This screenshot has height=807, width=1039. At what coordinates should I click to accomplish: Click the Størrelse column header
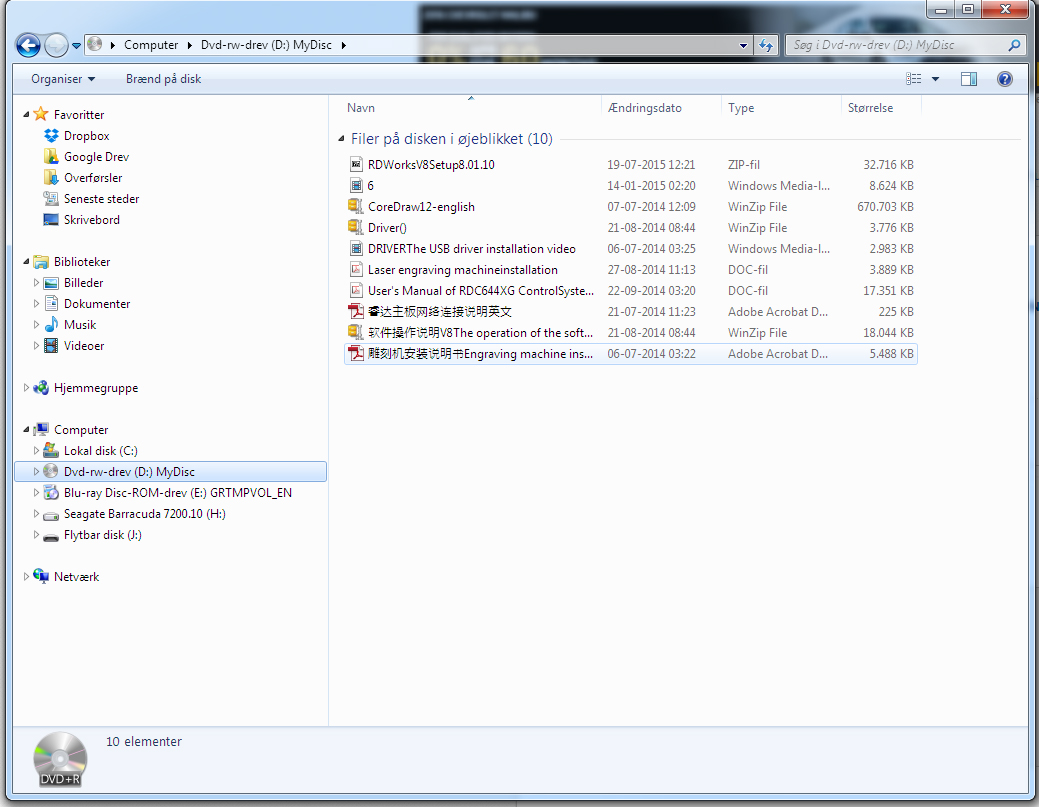click(x=870, y=108)
